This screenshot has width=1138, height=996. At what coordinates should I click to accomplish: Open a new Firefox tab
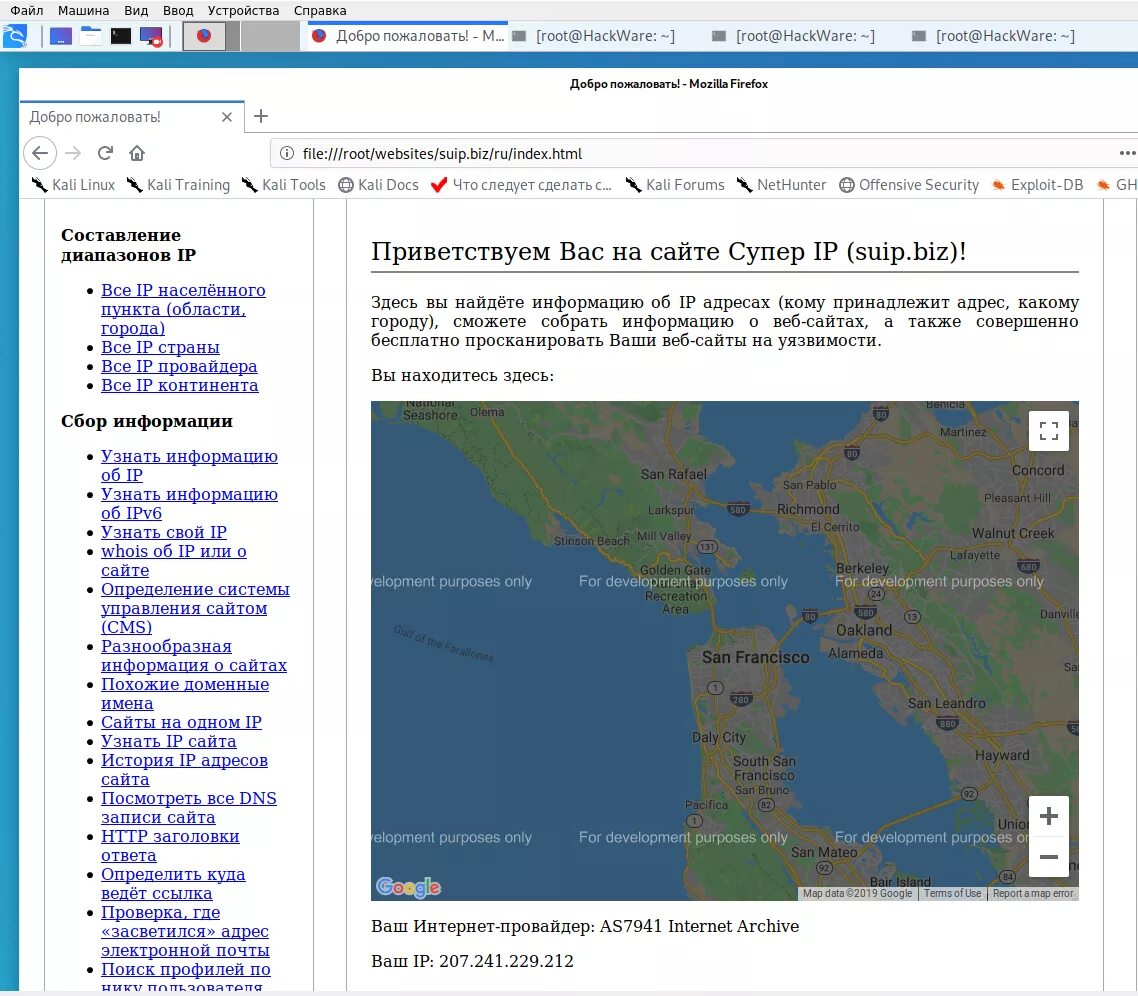261,116
